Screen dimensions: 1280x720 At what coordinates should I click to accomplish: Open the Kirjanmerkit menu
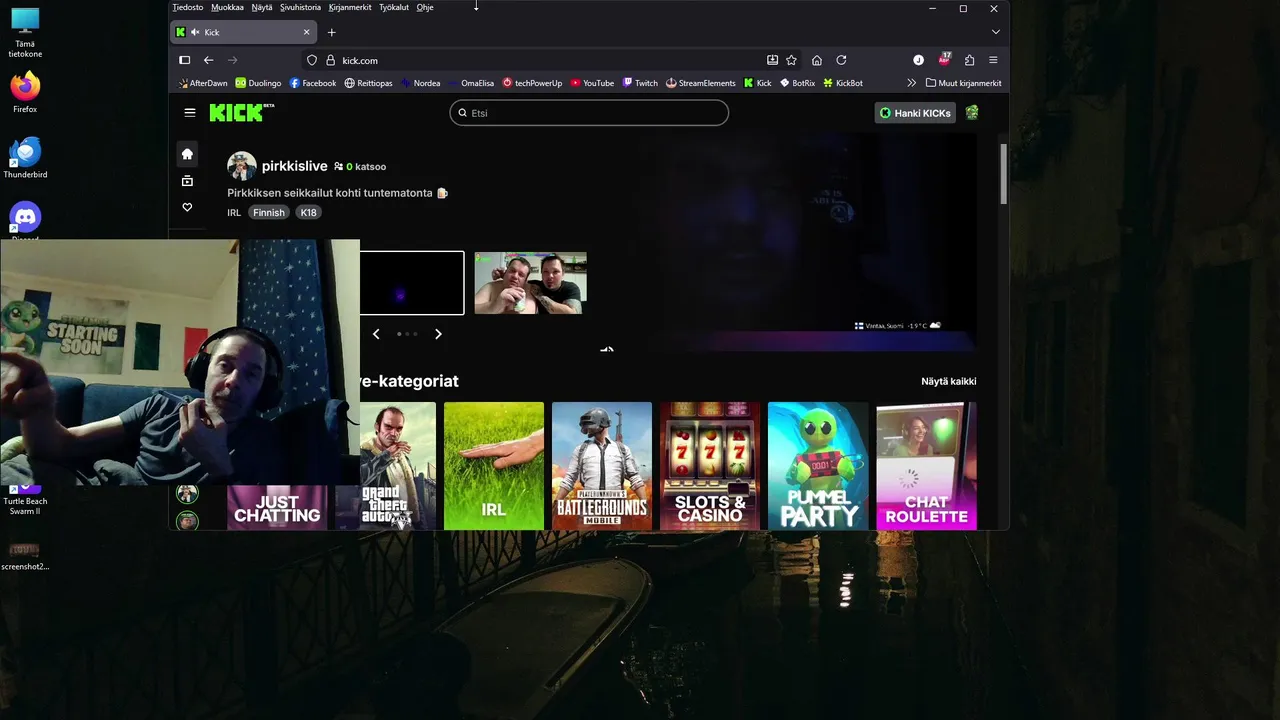(350, 7)
